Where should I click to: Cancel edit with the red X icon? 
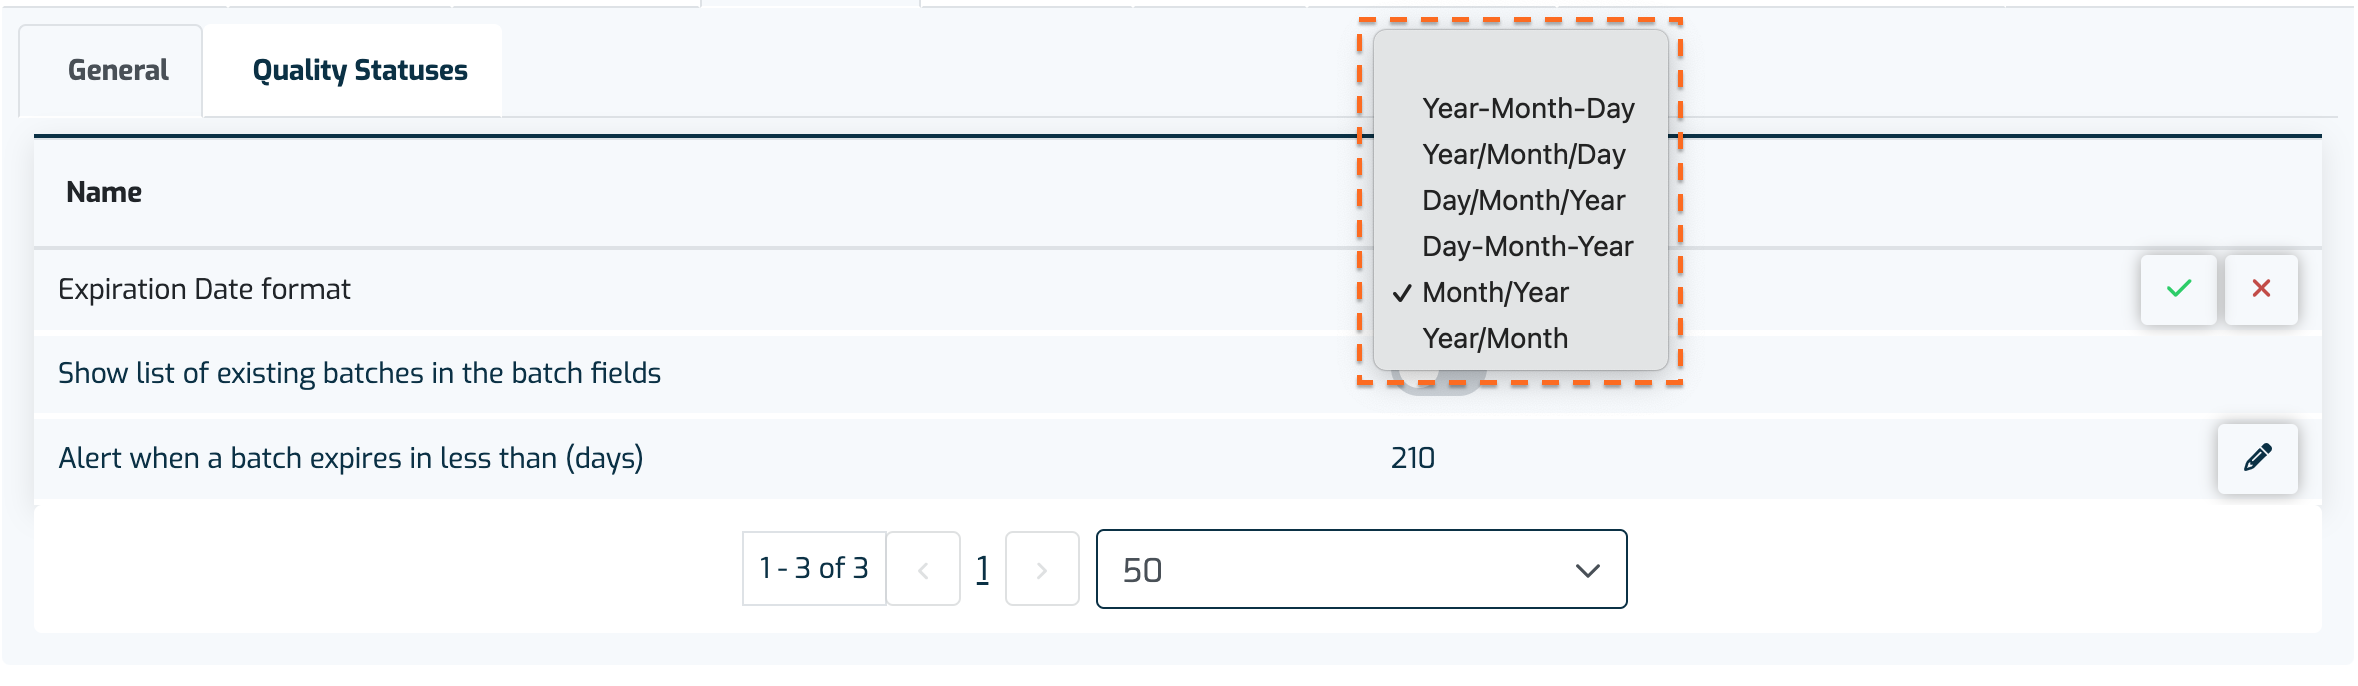pos(2261,289)
